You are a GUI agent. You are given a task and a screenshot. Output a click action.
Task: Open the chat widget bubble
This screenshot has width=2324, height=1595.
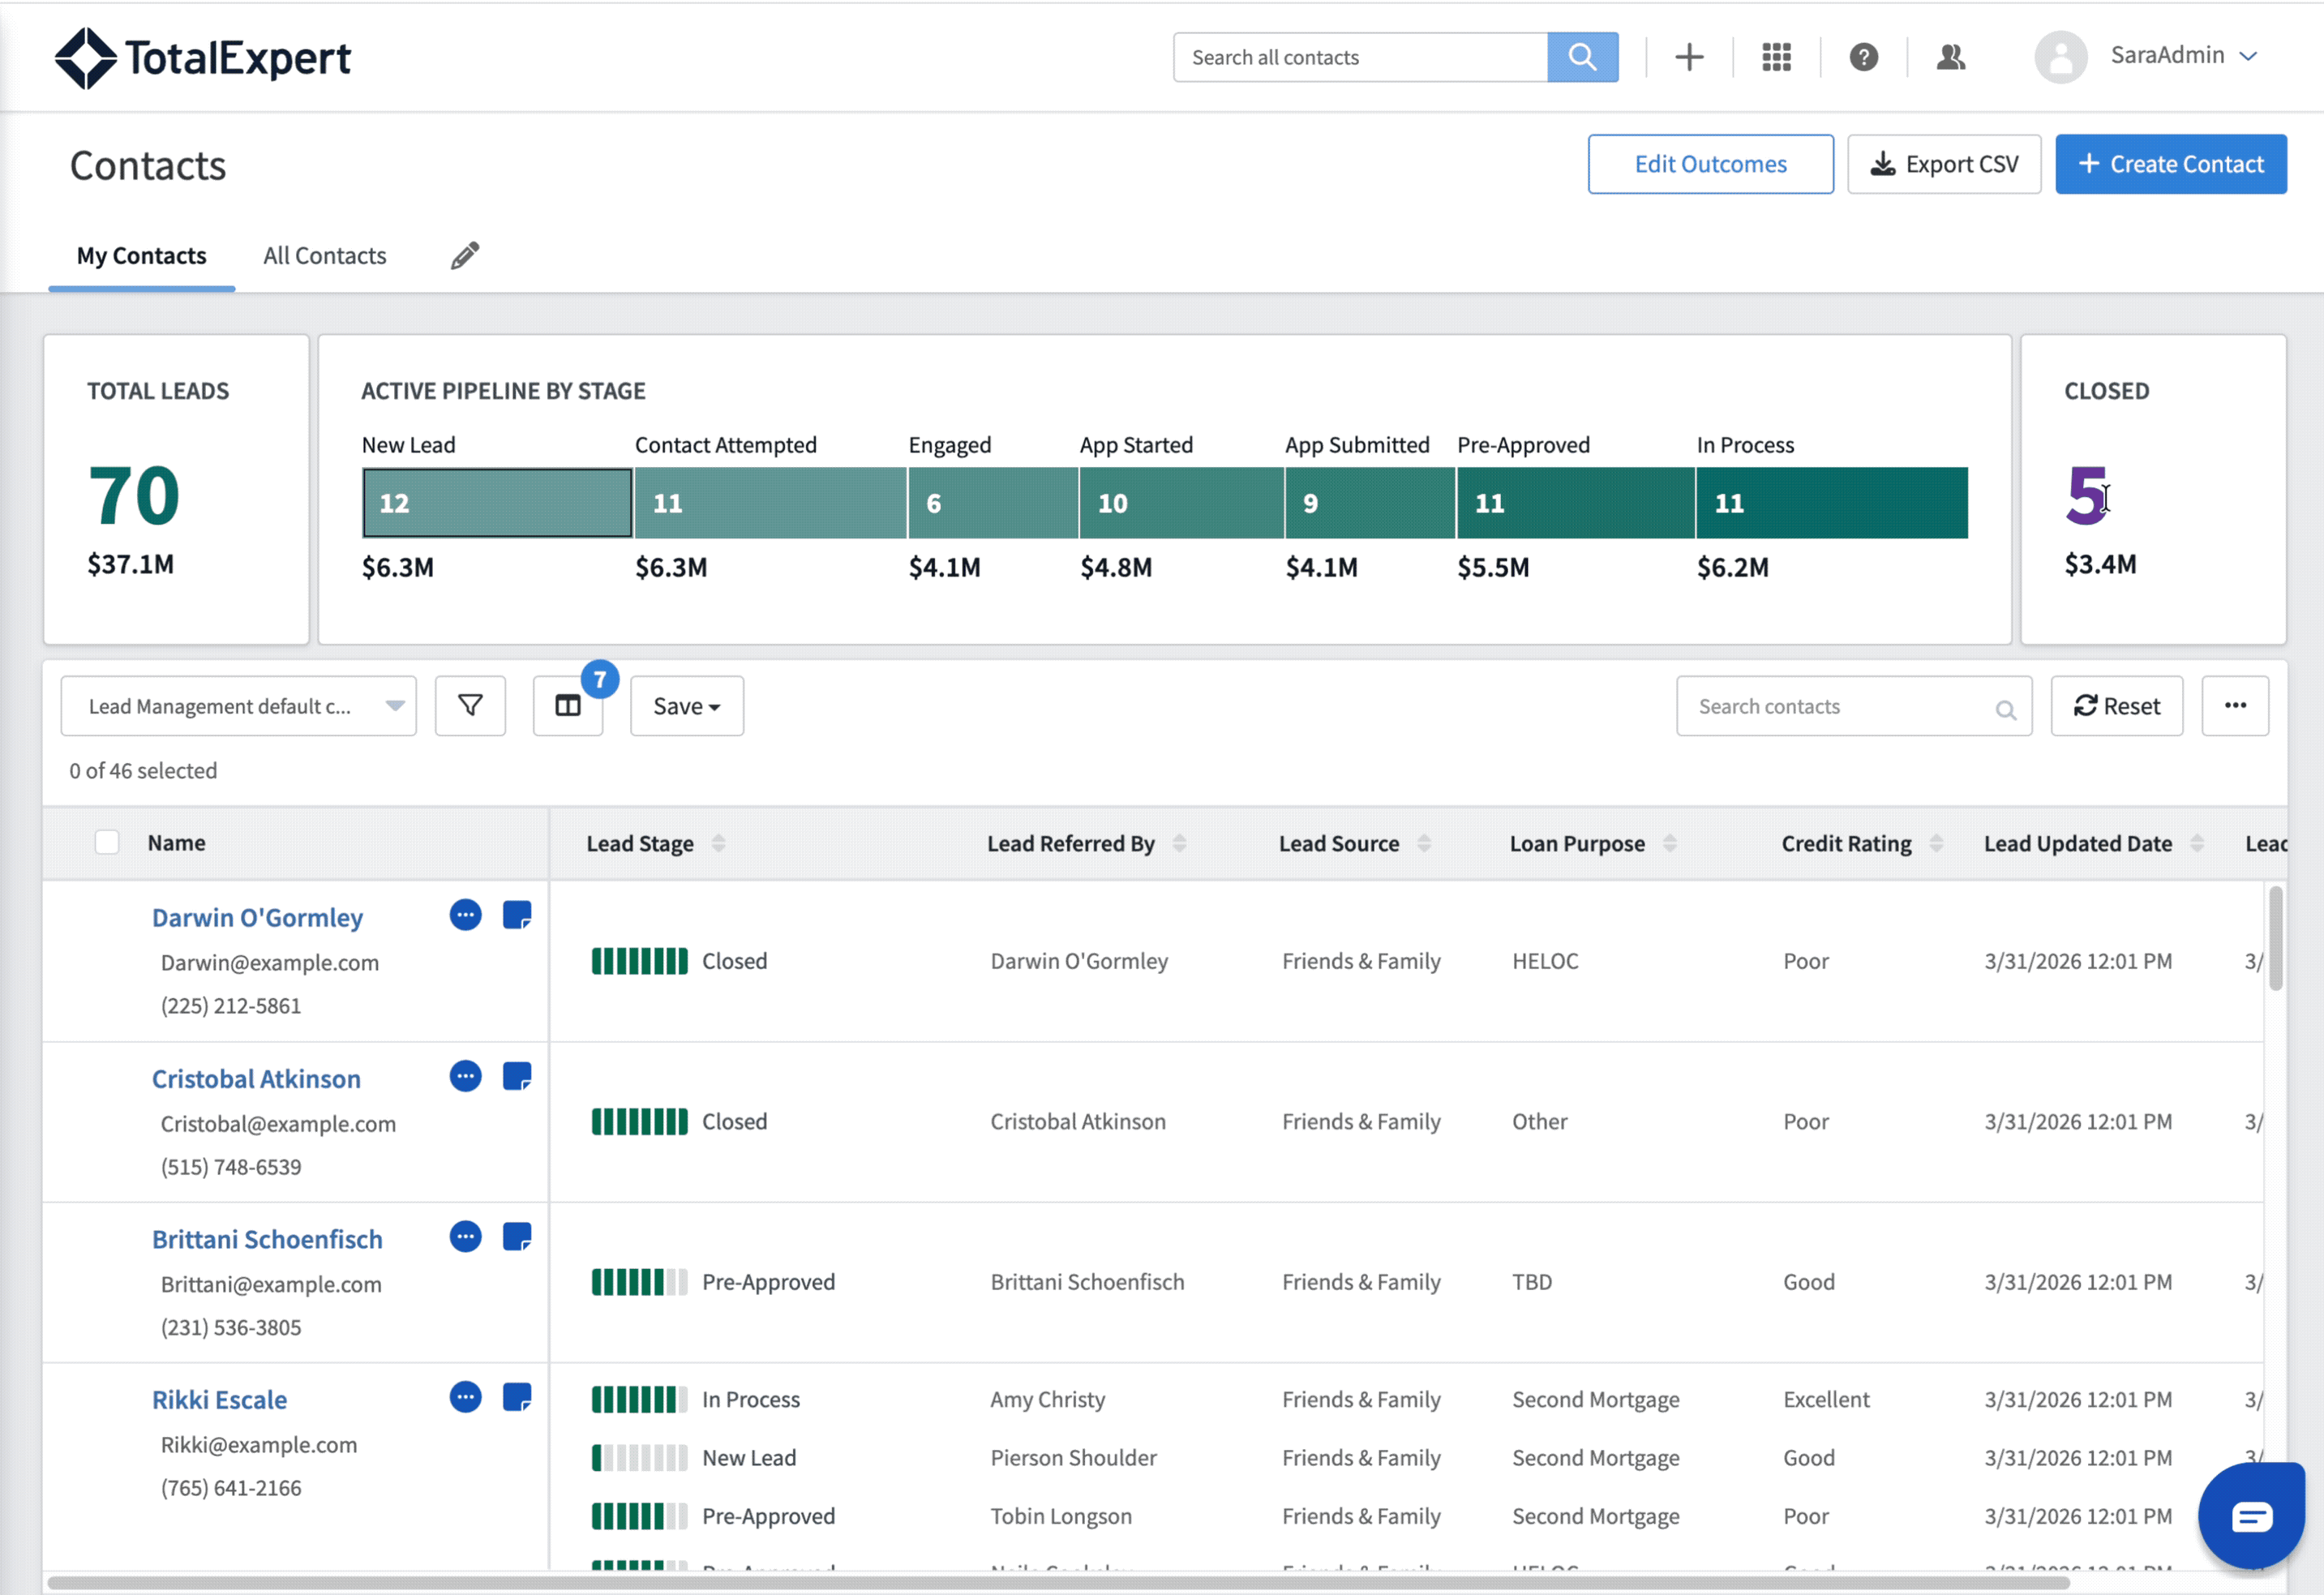tap(2250, 1516)
